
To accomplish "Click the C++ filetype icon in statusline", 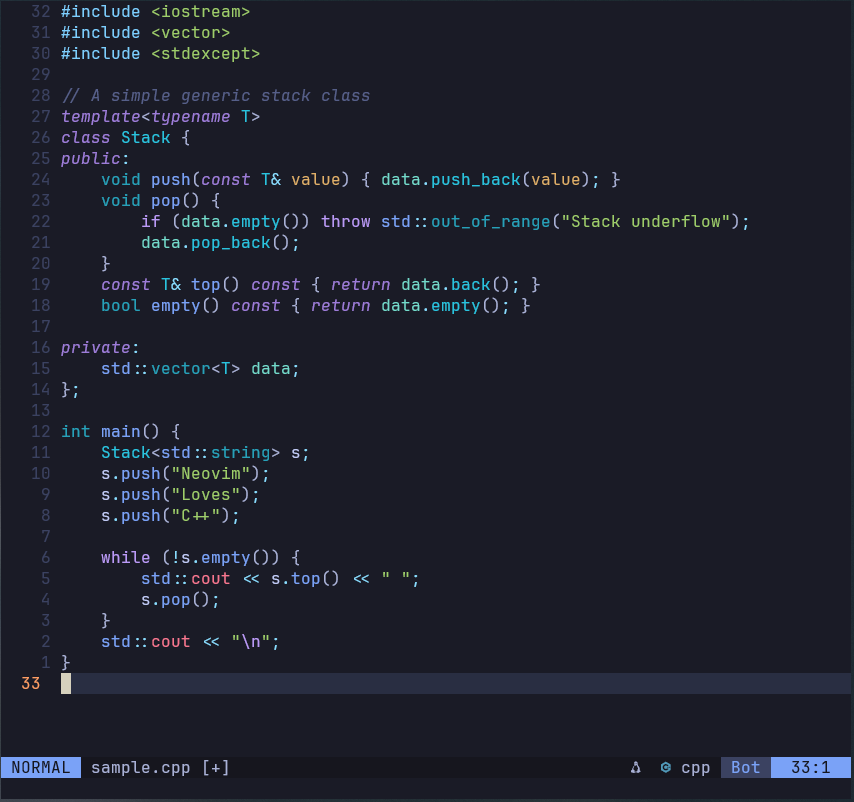I will click(x=665, y=768).
